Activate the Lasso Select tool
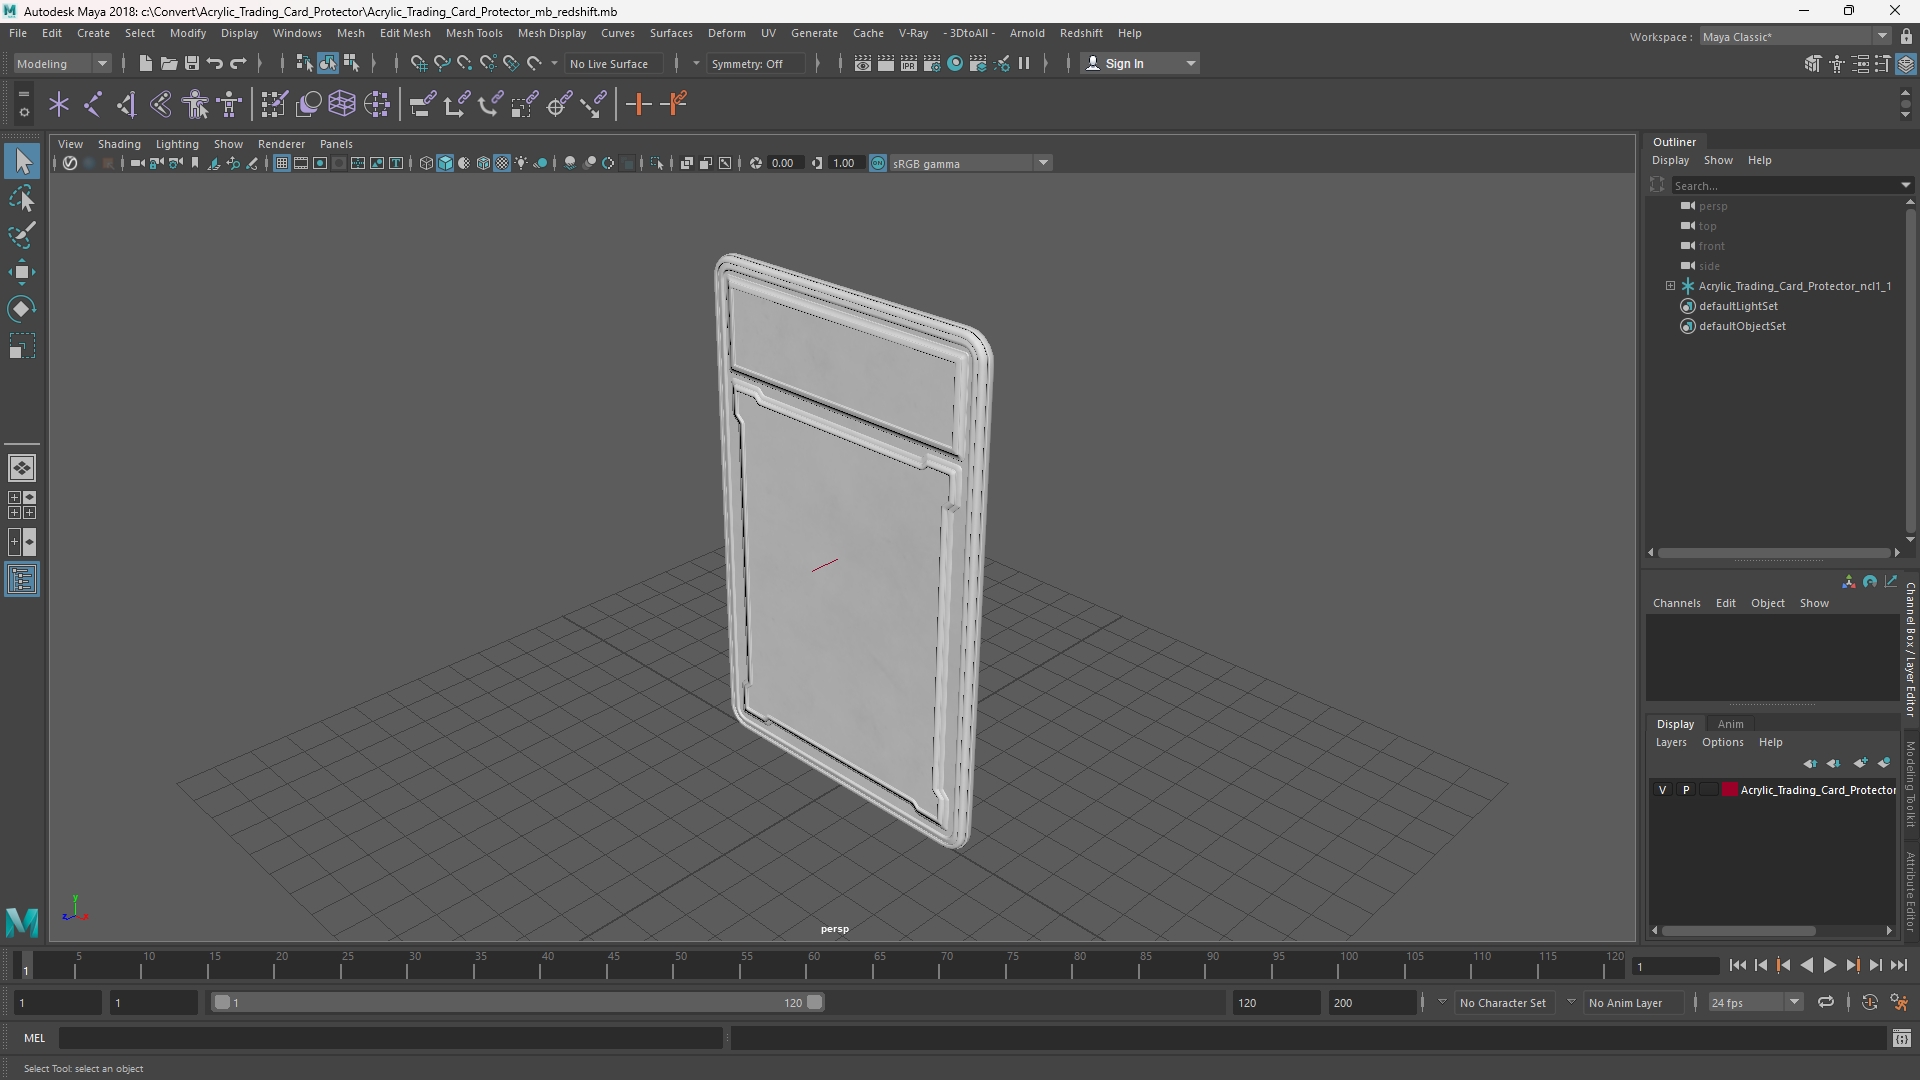1920x1080 pixels. point(22,199)
